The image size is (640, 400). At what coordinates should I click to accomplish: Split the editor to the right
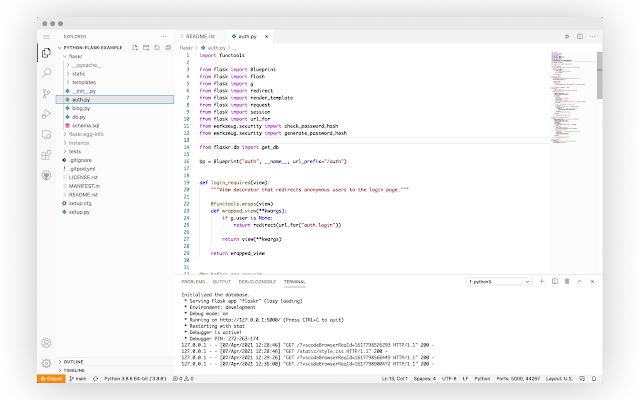[x=578, y=36]
